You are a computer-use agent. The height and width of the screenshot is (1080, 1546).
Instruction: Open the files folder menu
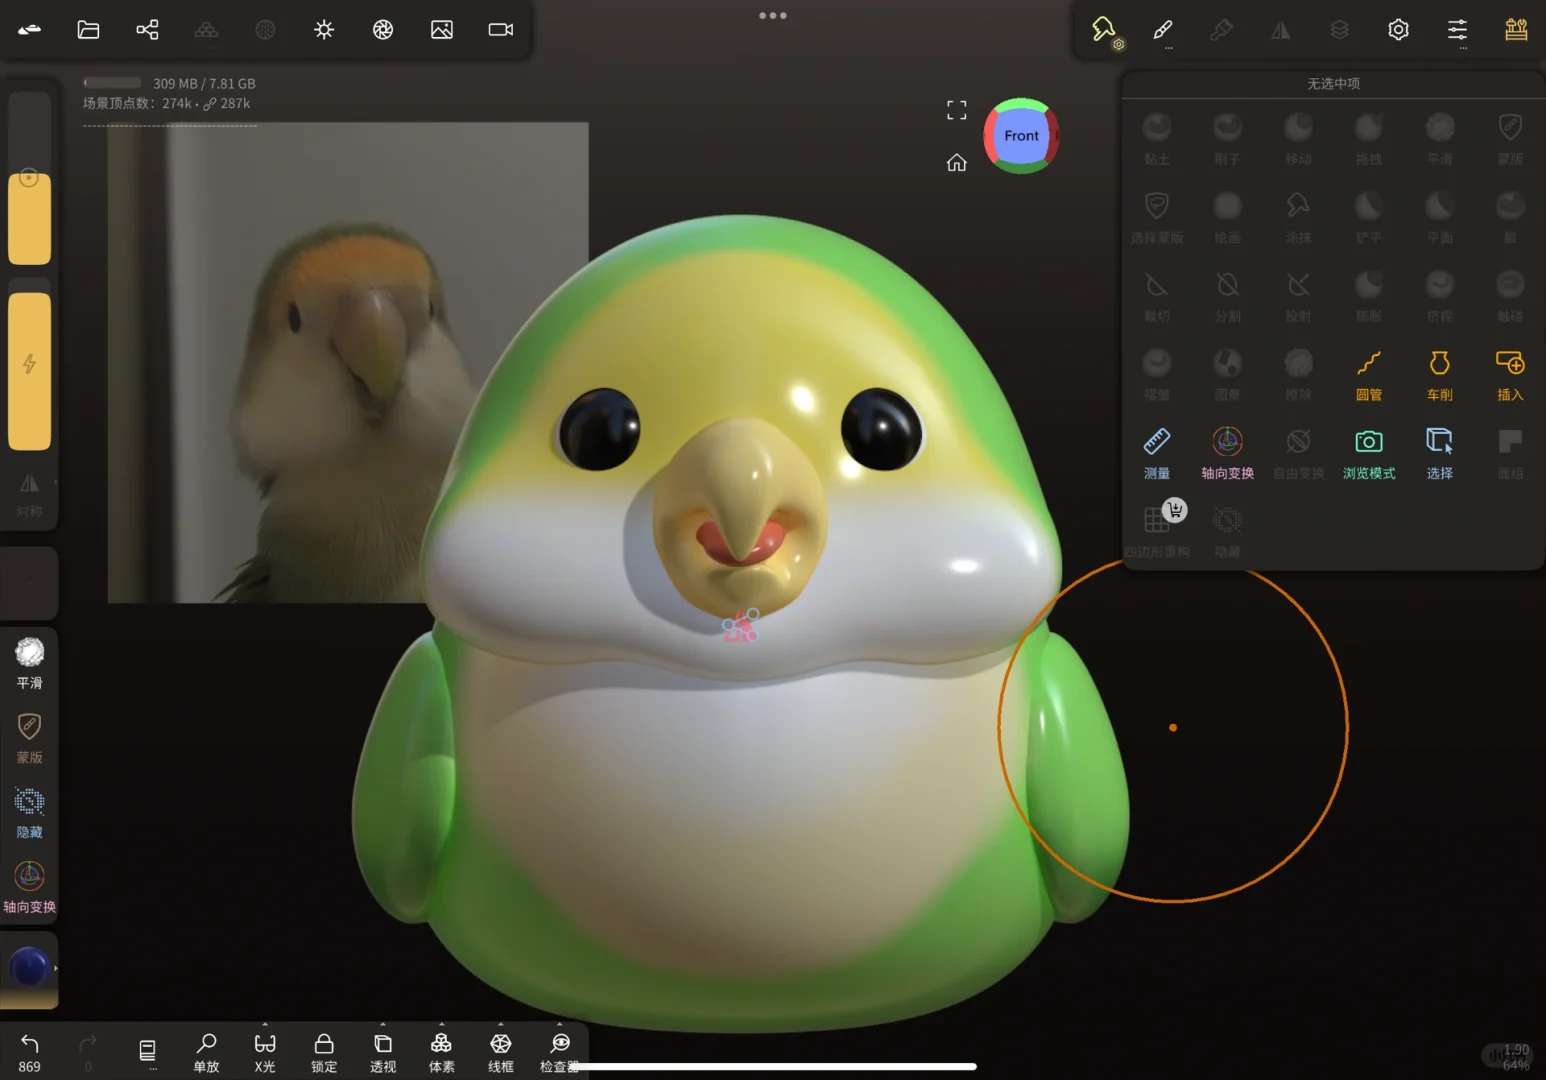coord(88,29)
